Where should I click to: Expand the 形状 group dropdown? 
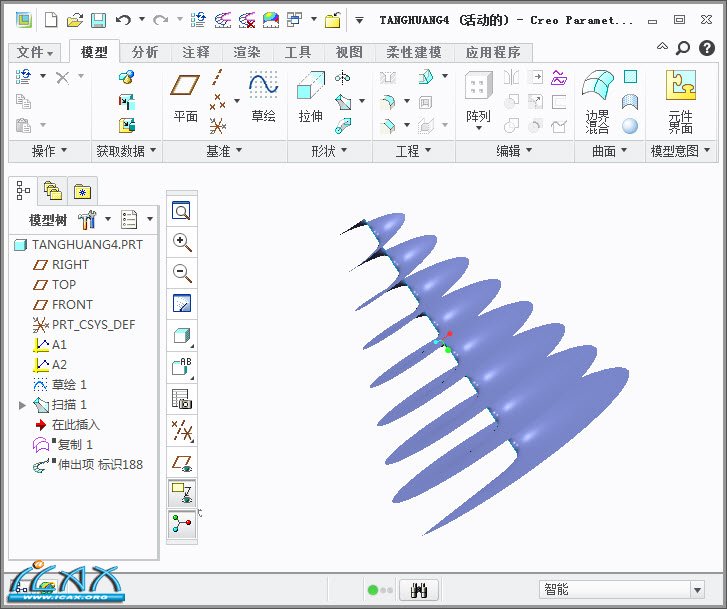pyautogui.click(x=317, y=151)
